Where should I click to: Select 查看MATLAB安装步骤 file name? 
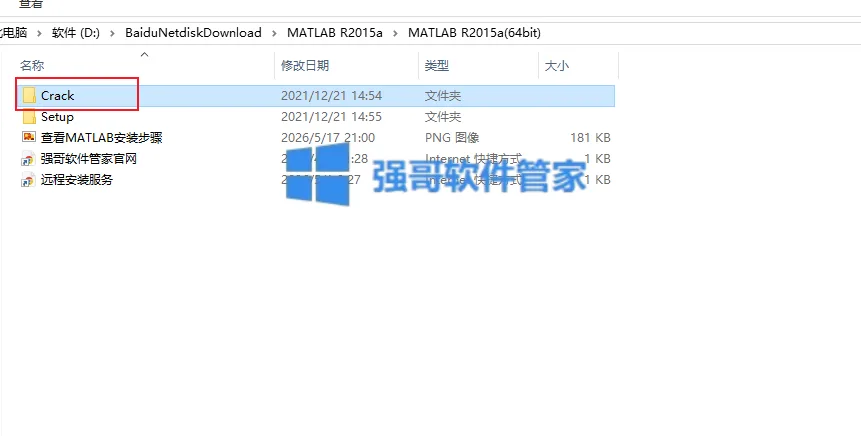(102, 138)
